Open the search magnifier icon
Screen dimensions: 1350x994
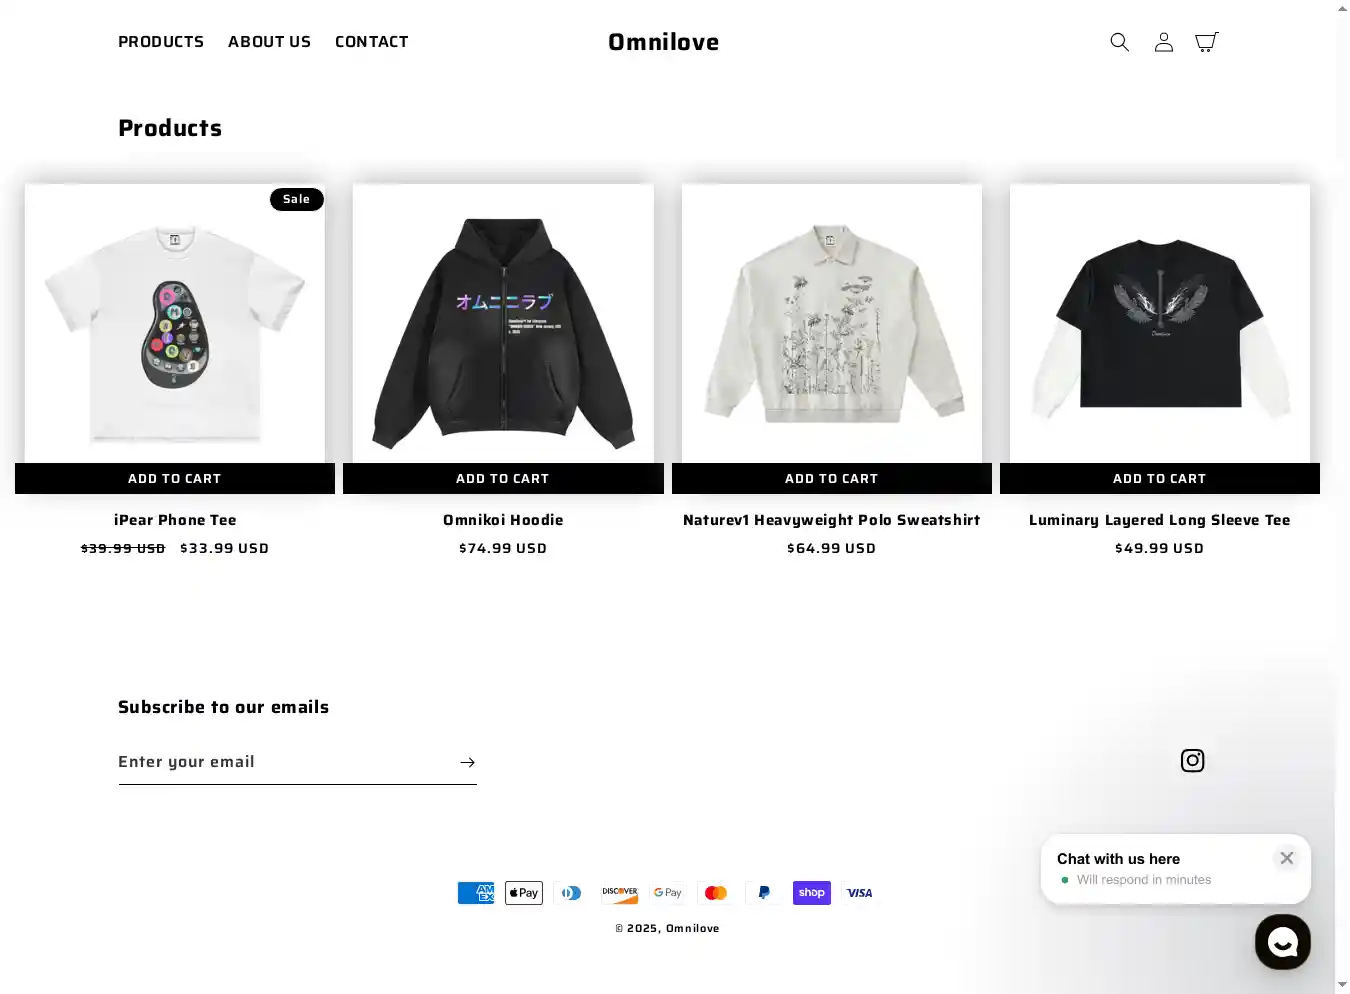point(1119,42)
